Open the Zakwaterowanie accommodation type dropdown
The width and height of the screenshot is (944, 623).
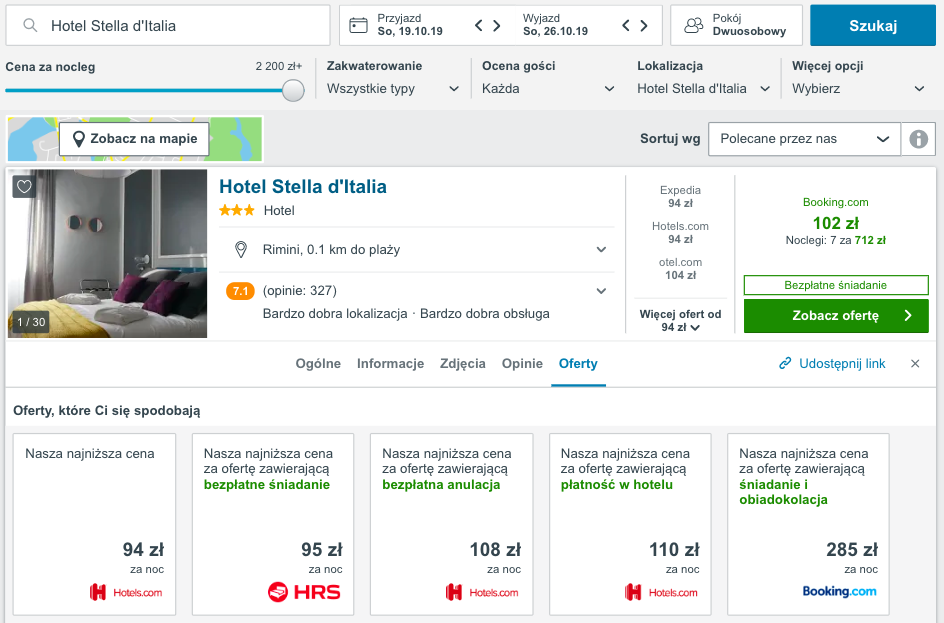(x=393, y=88)
